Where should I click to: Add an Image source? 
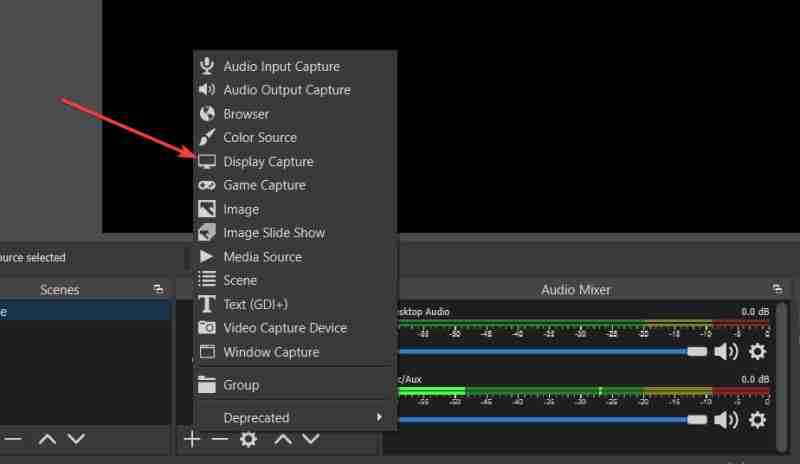tap(295, 209)
